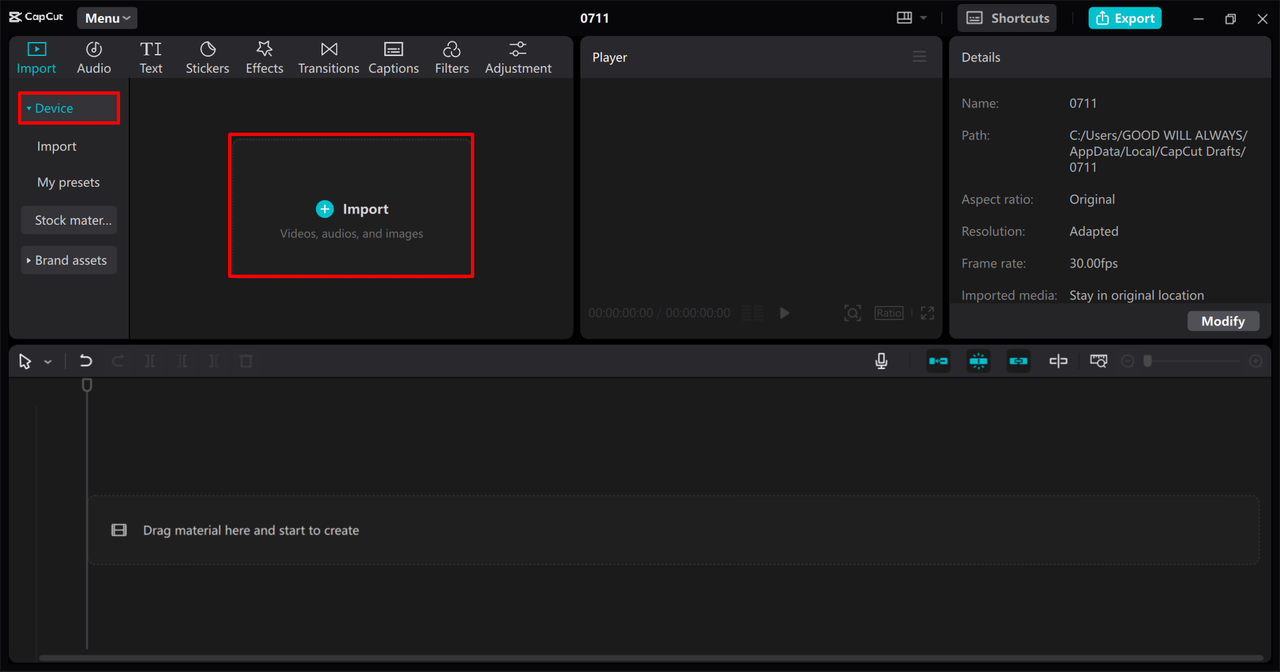Toggle main track magnet
The height and width of the screenshot is (672, 1280).
pyautogui.click(x=938, y=361)
